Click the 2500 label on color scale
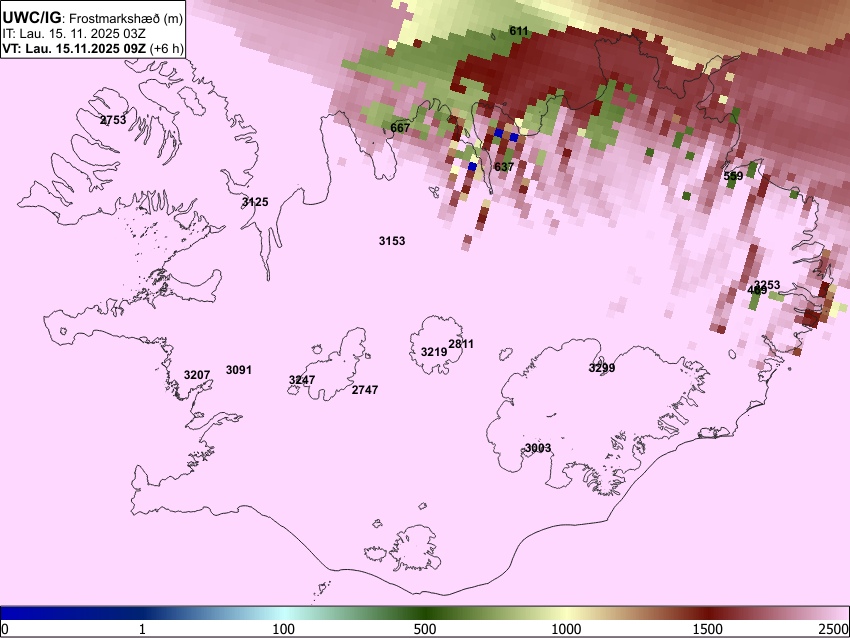 (x=835, y=629)
